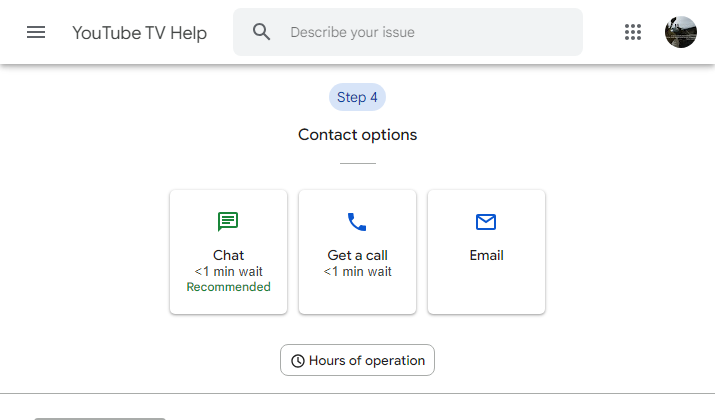Screen dimensions: 715x420
Task: Click the green chat bubble icon
Action: (x=228, y=222)
